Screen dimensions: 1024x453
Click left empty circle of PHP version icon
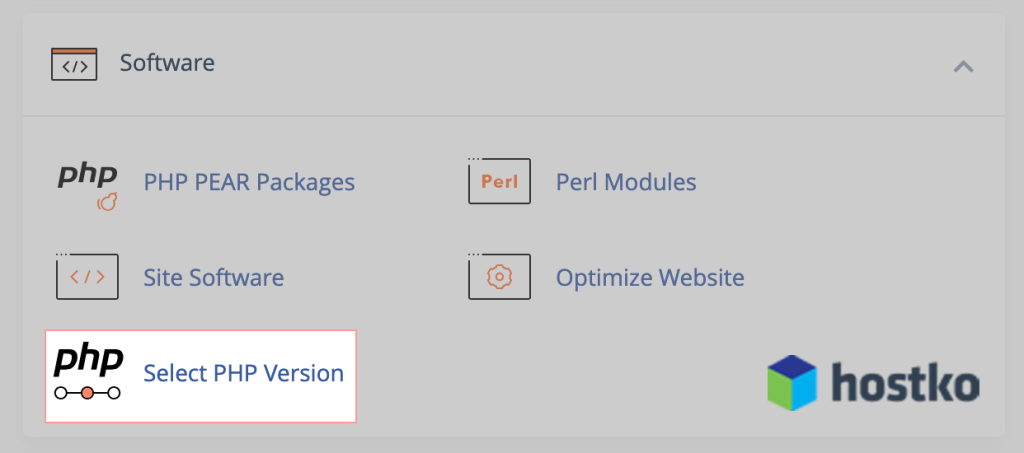tap(61, 393)
